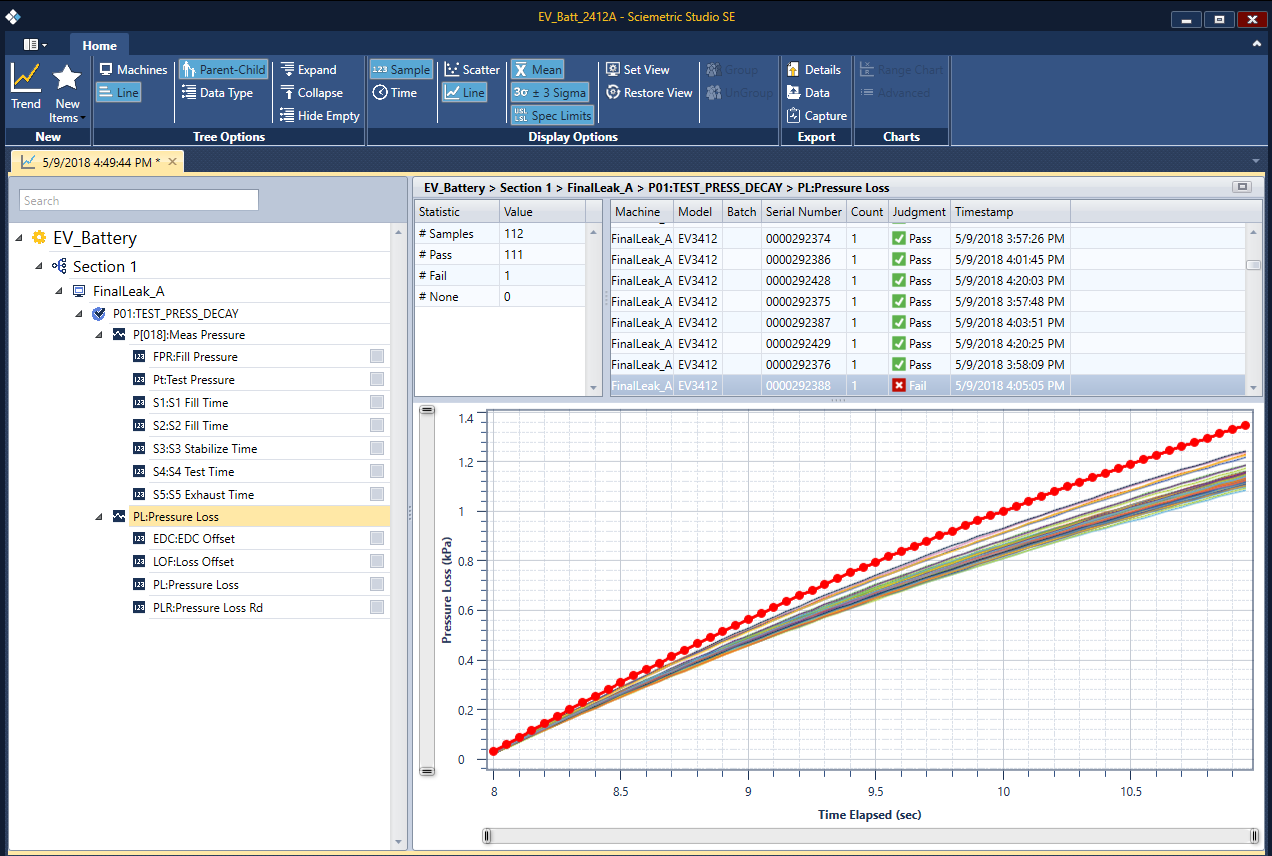
Task: Select row with serial 0000292374
Action: click(929, 238)
